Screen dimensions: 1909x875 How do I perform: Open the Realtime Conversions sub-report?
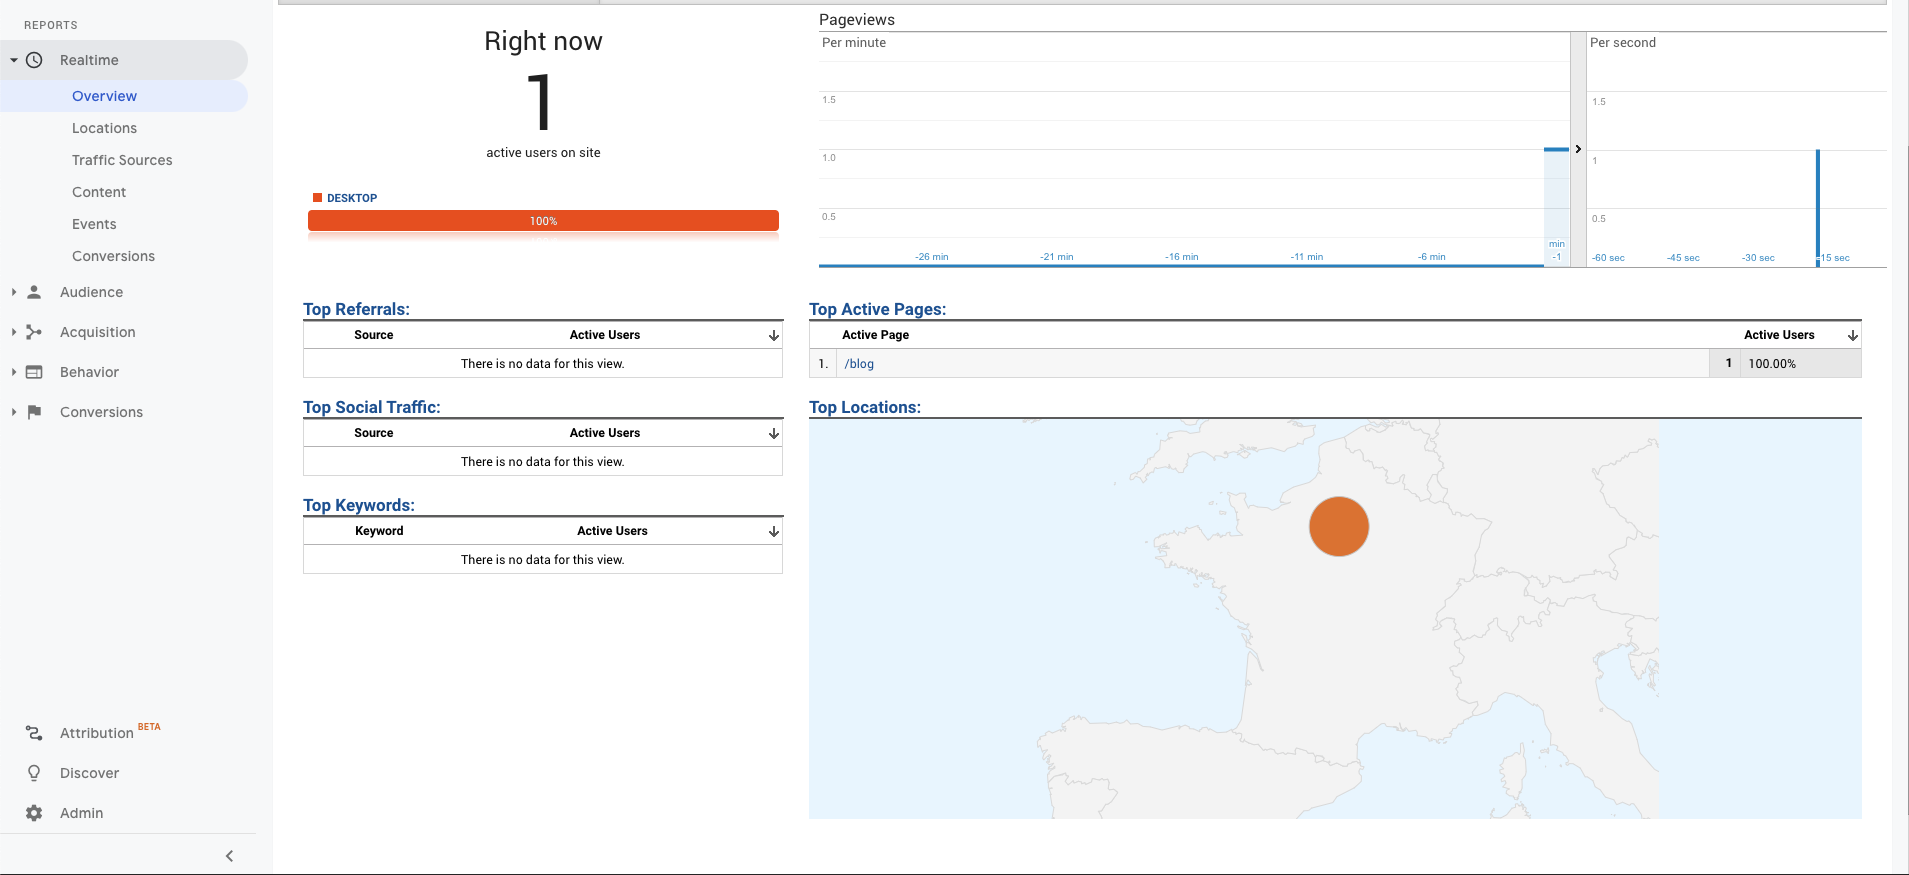113,256
